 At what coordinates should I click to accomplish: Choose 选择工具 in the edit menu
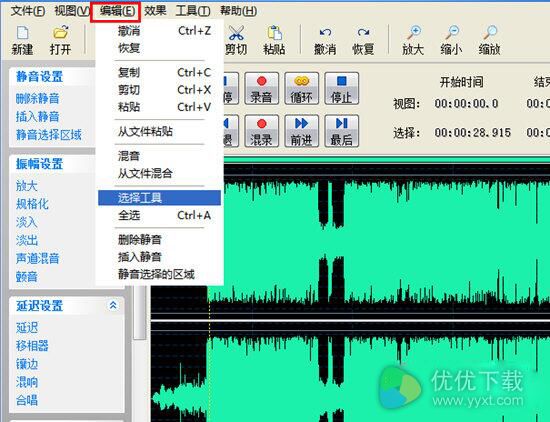pos(159,198)
